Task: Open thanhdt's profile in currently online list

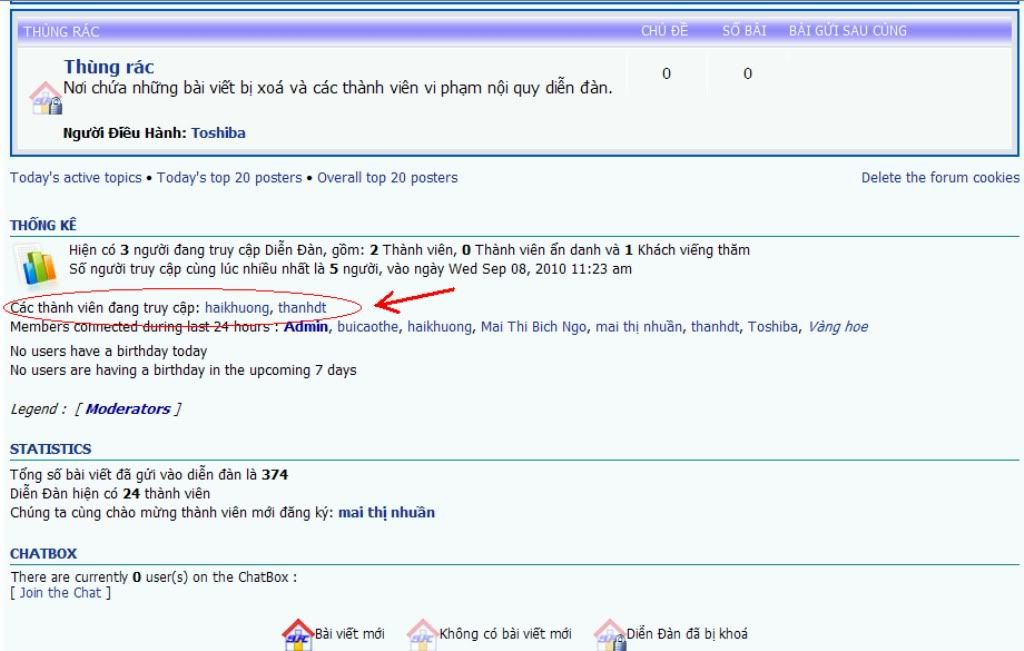Action: (x=302, y=308)
